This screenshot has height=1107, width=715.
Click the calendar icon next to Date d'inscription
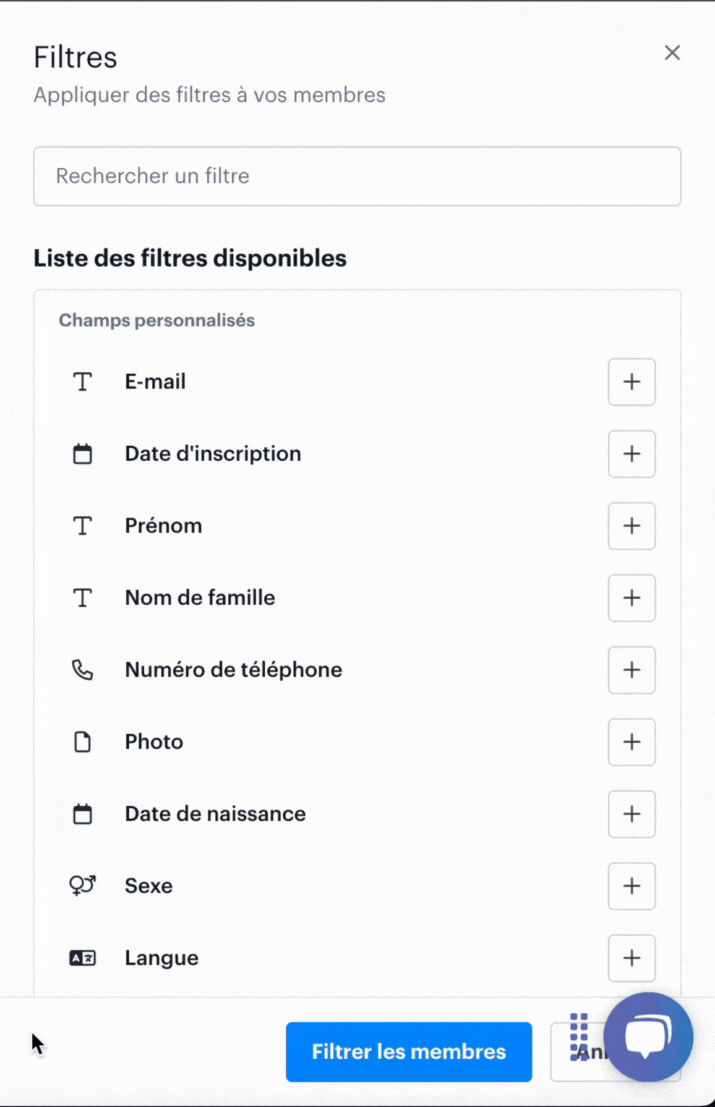81,453
